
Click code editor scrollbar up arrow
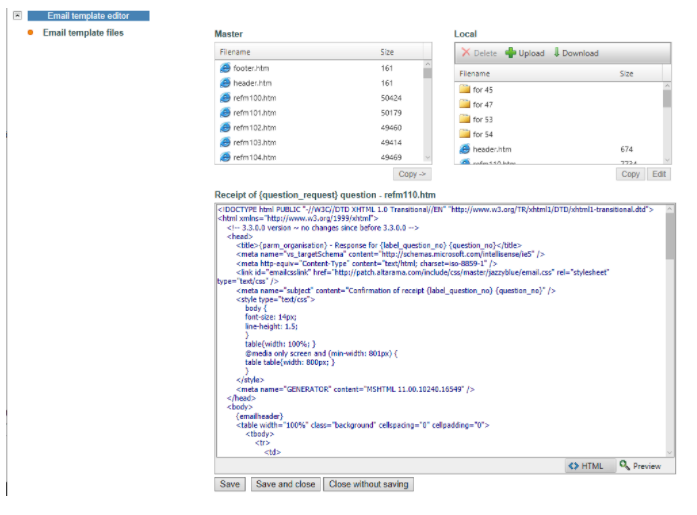point(670,208)
